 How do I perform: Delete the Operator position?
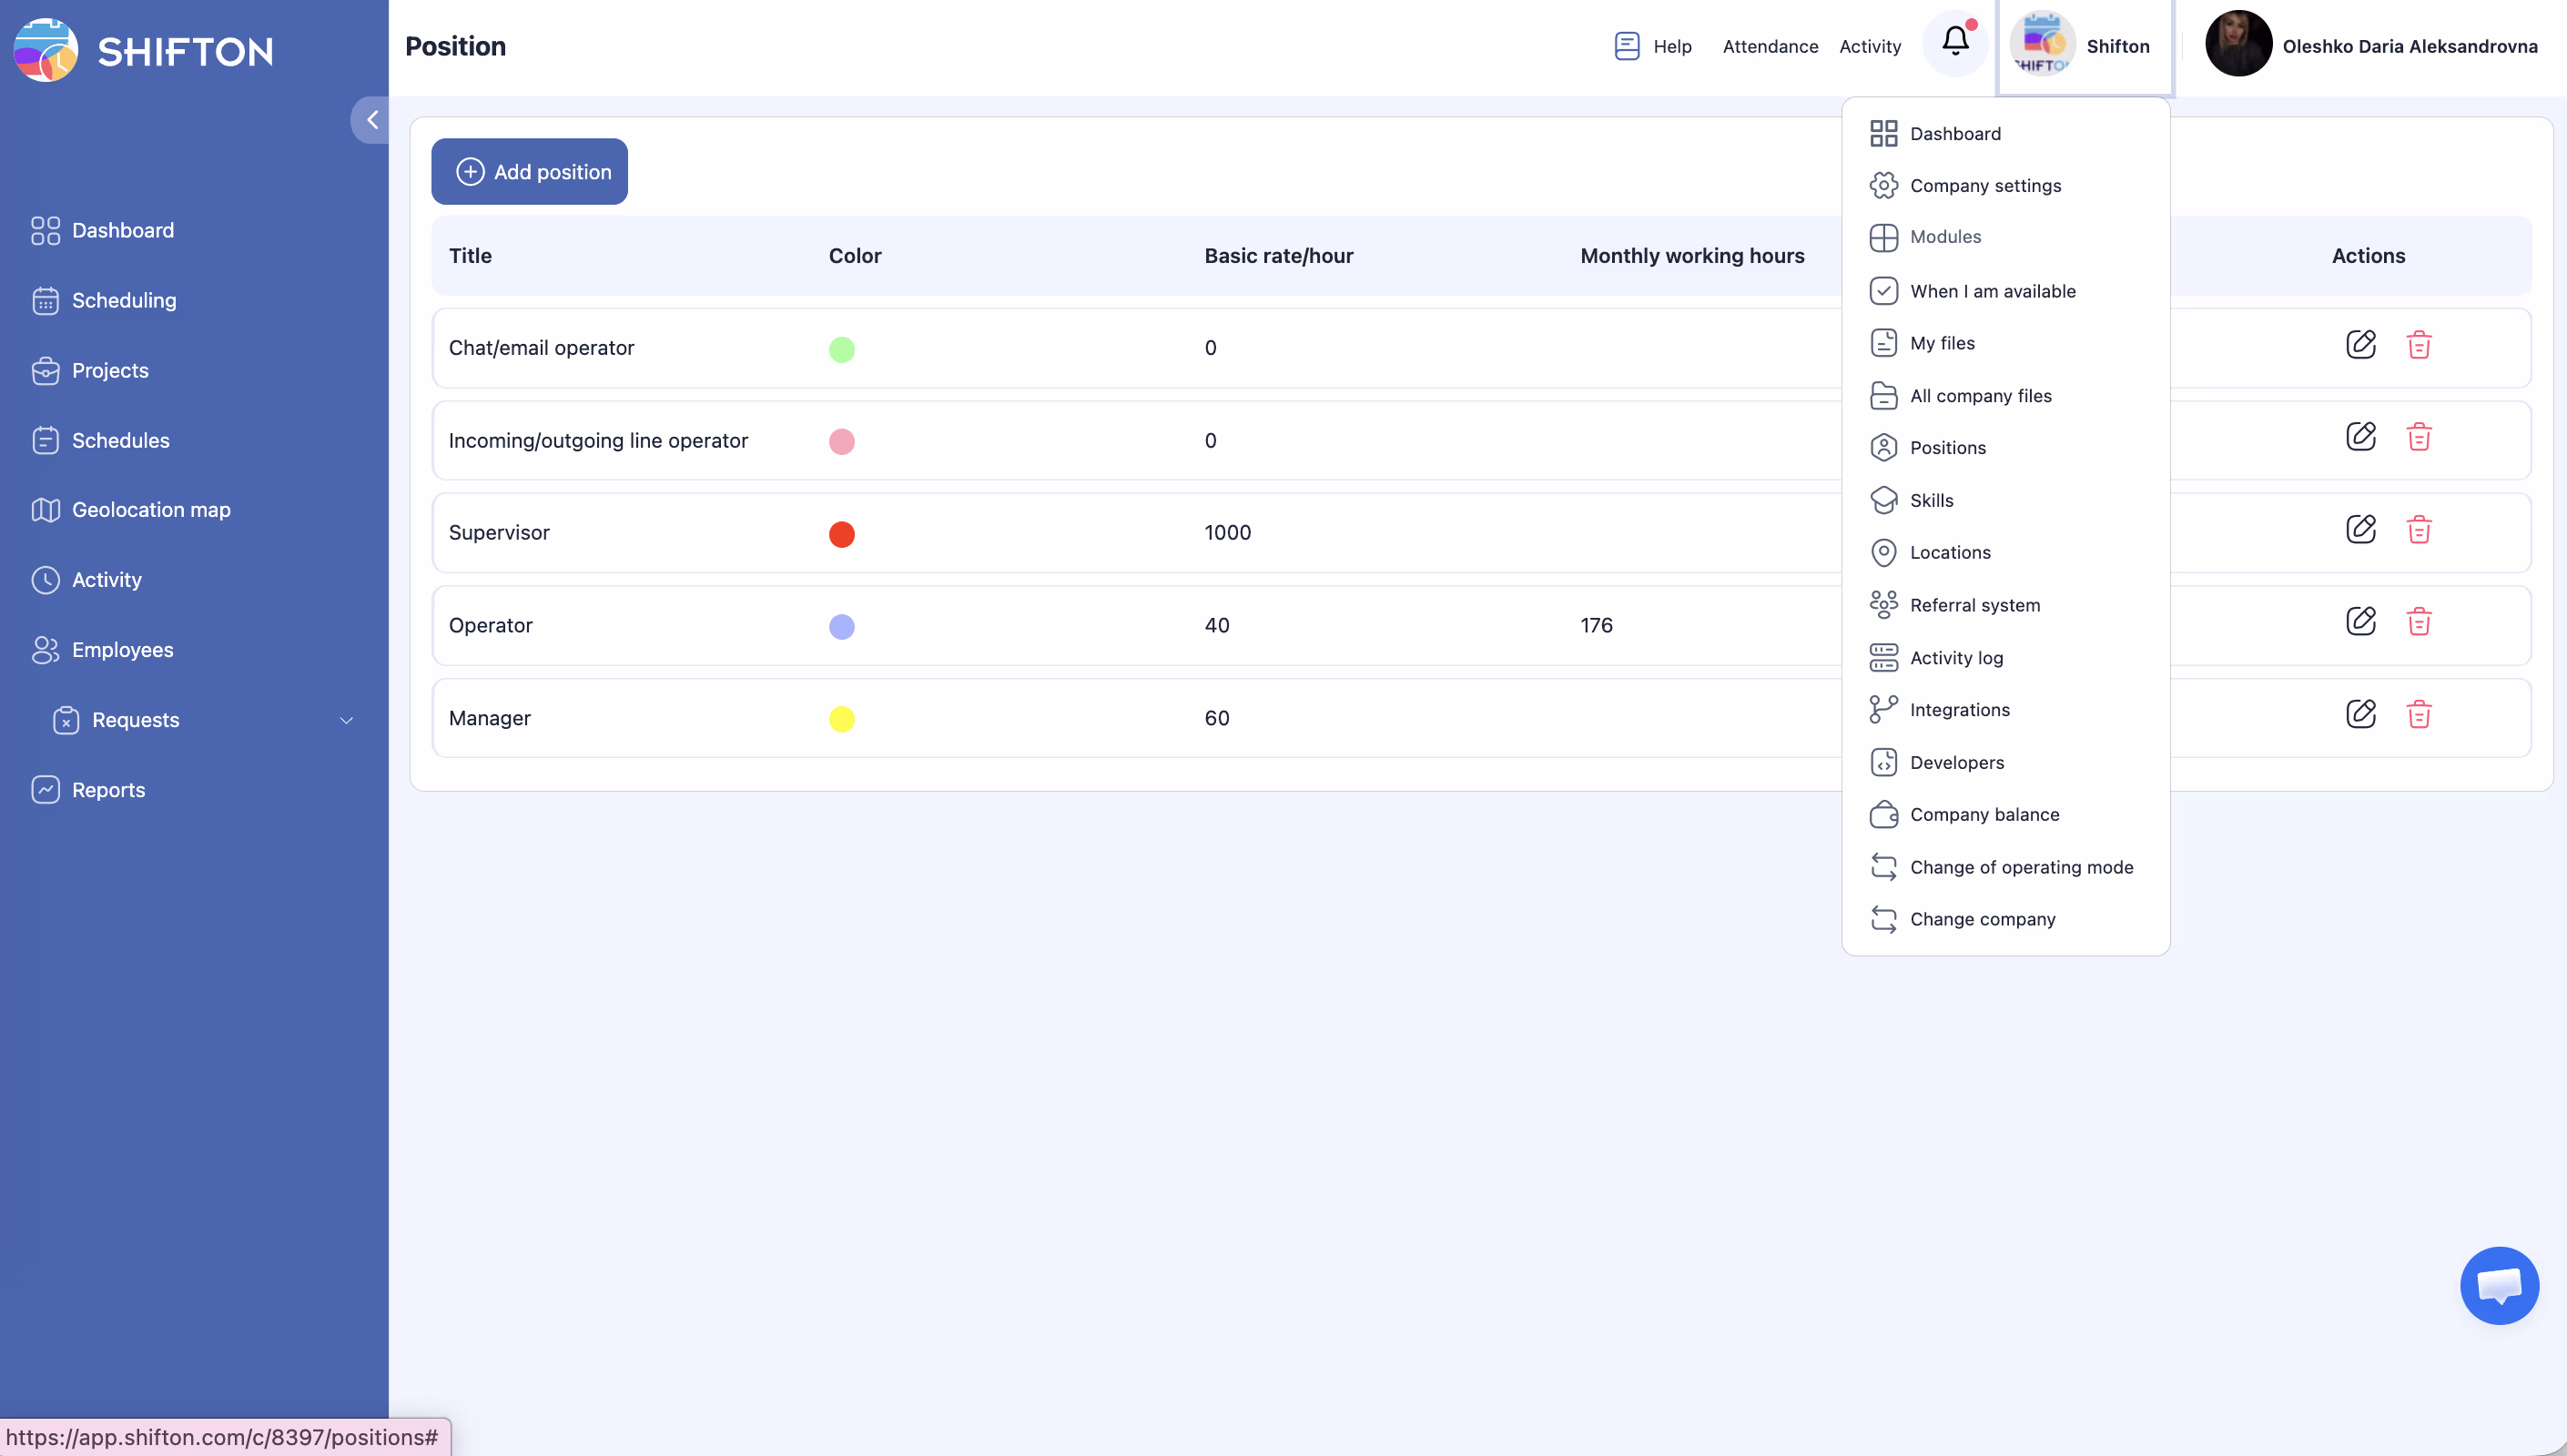coord(2418,622)
